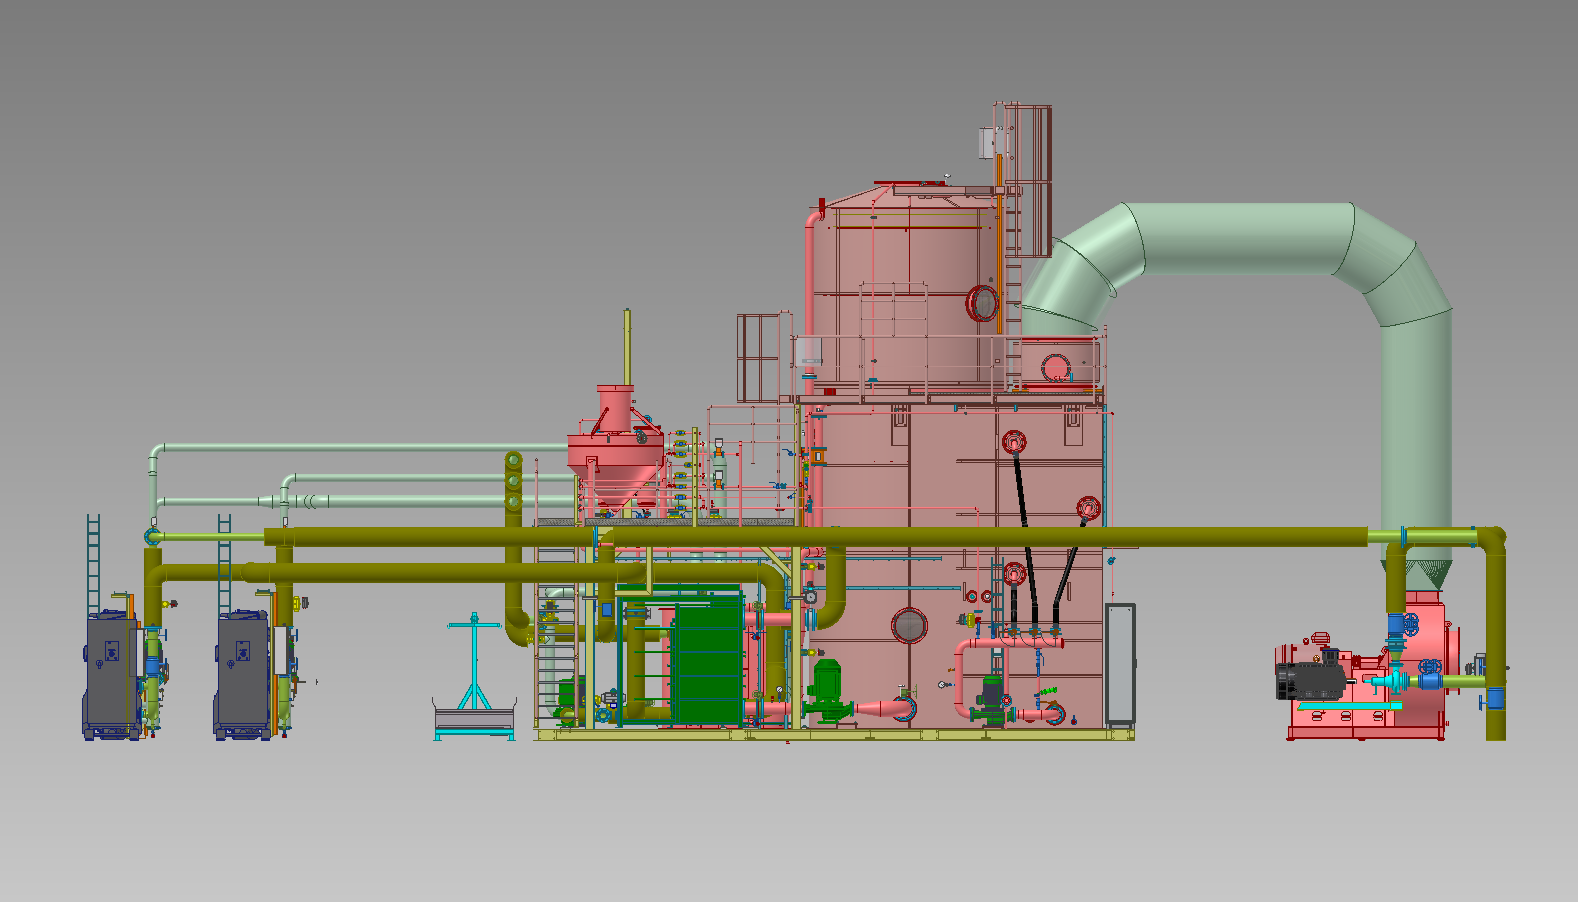Pick the yellow base skid frame

(x=835, y=735)
